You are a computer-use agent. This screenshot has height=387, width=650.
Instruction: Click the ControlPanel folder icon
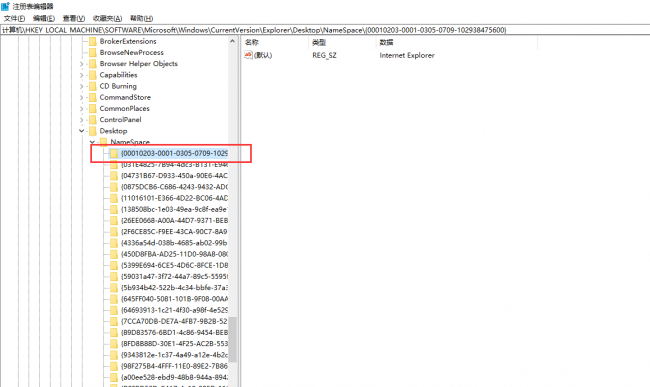tap(93, 119)
